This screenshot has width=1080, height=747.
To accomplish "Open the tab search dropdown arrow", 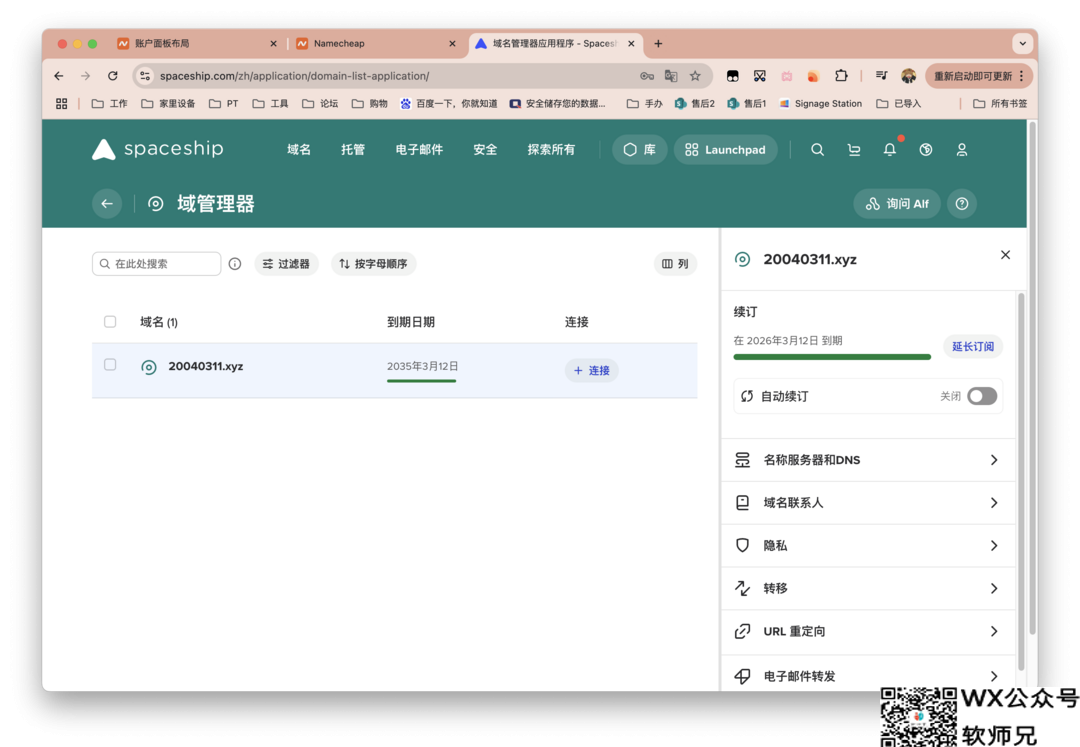I will tap(1022, 43).
